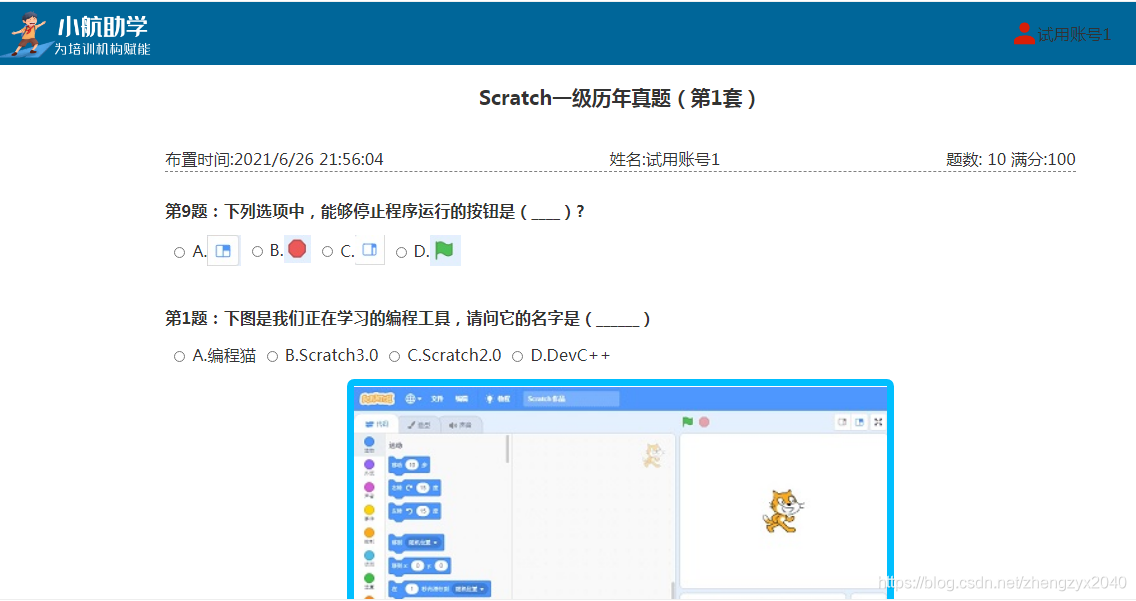
Task: Switch to the 声音 Sounds tab with speaker icon
Action: pyautogui.click(x=460, y=425)
